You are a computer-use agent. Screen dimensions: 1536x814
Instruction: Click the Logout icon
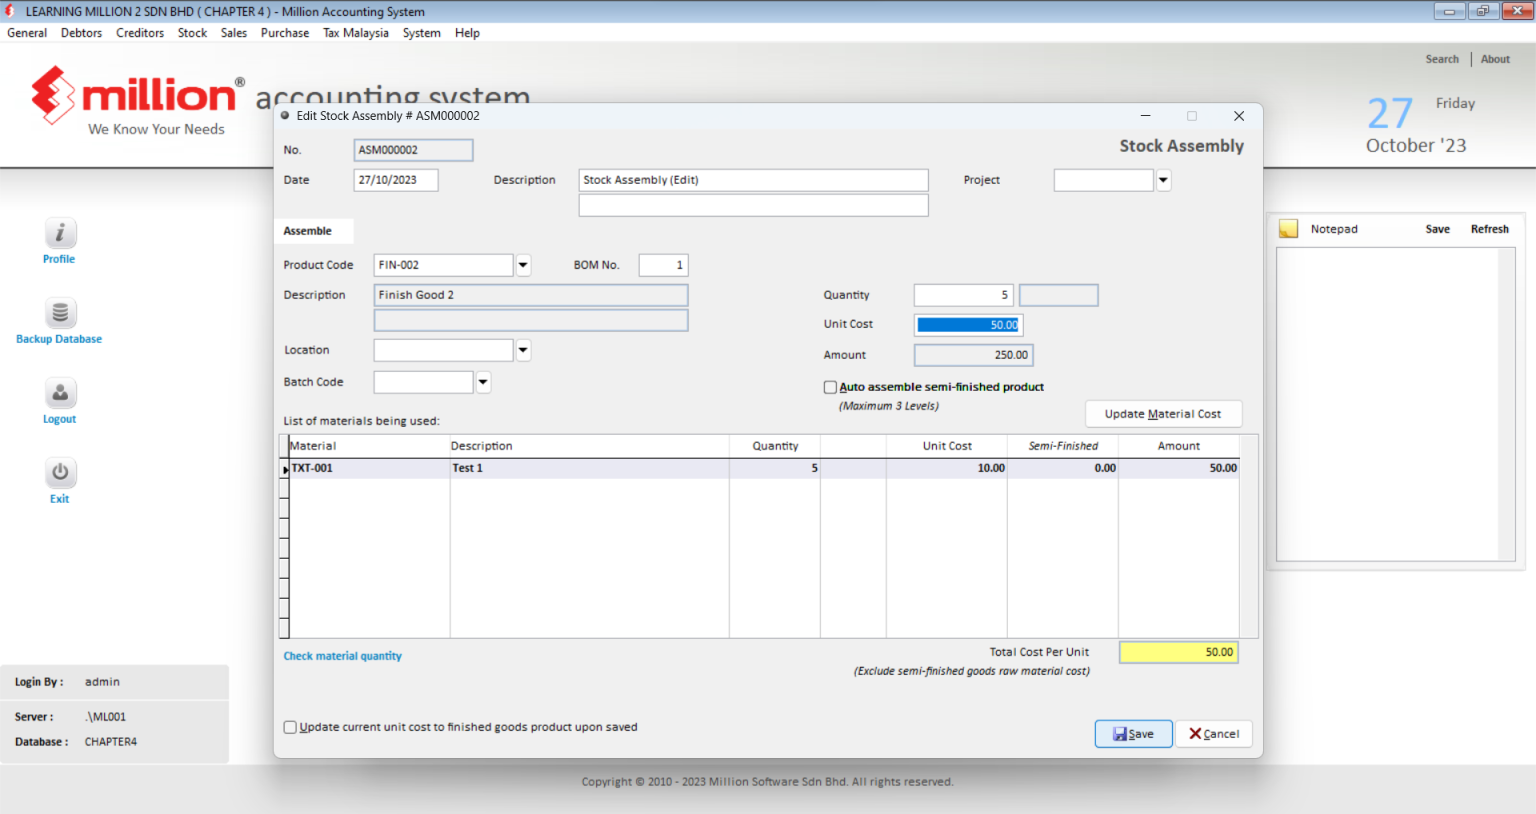pos(60,393)
